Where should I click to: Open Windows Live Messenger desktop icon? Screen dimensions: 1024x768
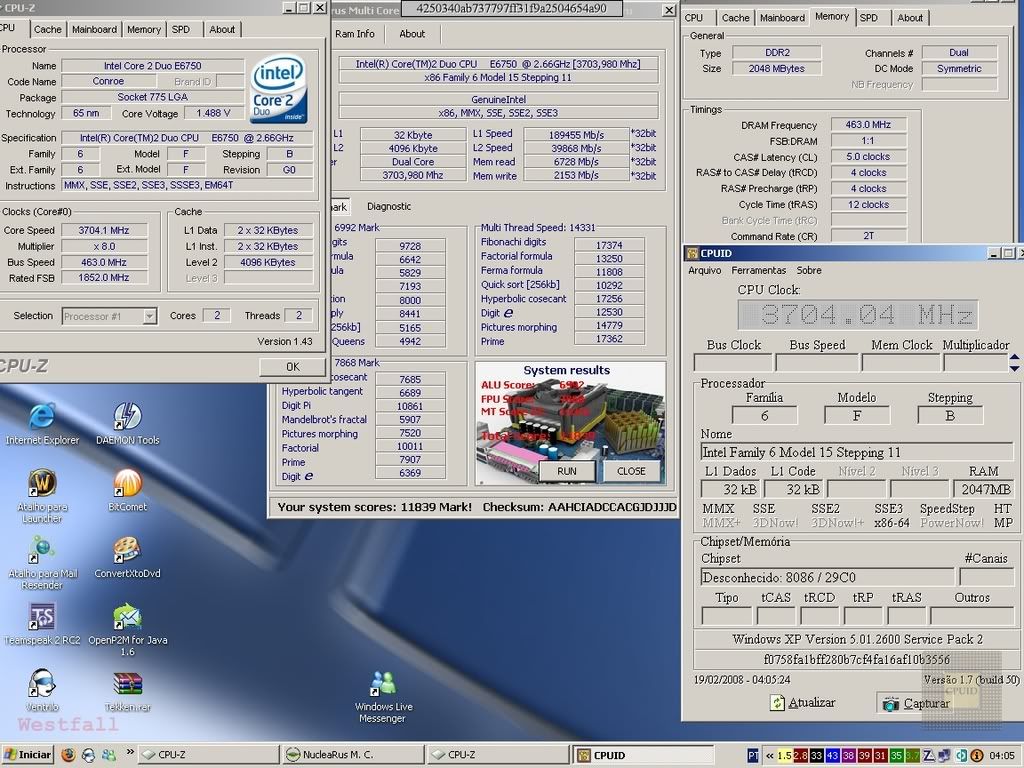click(x=383, y=684)
